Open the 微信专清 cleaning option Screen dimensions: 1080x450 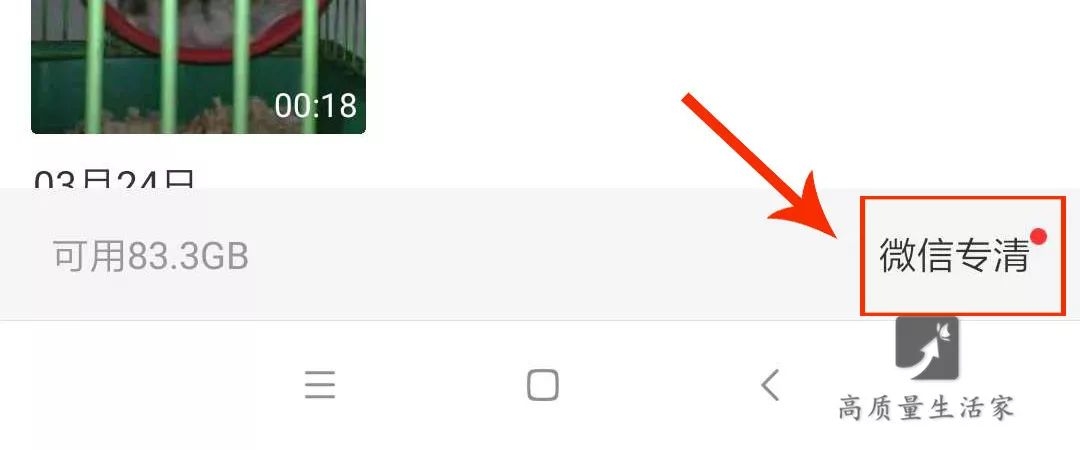pyautogui.click(x=954, y=256)
